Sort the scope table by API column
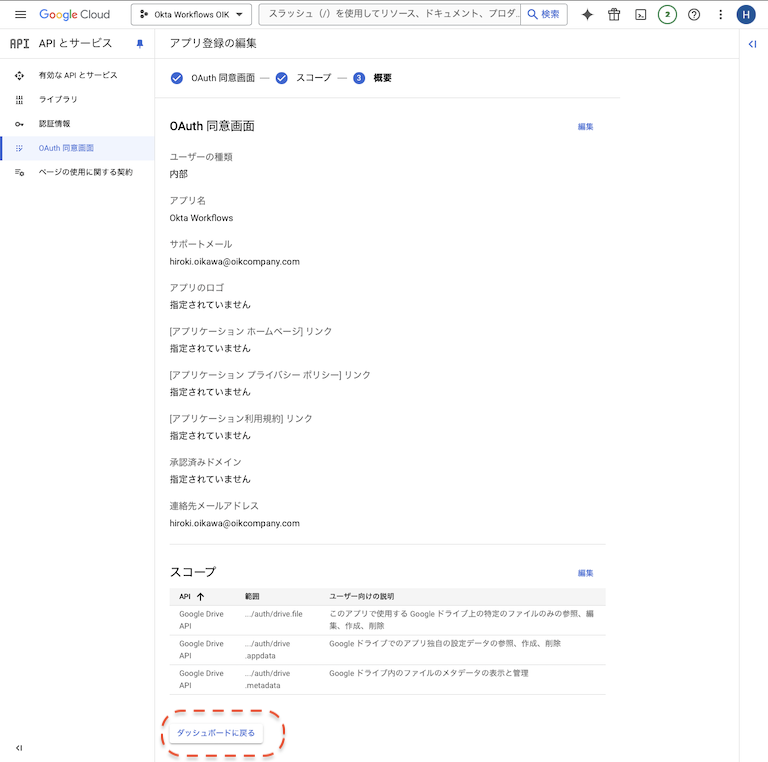Viewport: 768px width, 762px height. [x=192, y=597]
